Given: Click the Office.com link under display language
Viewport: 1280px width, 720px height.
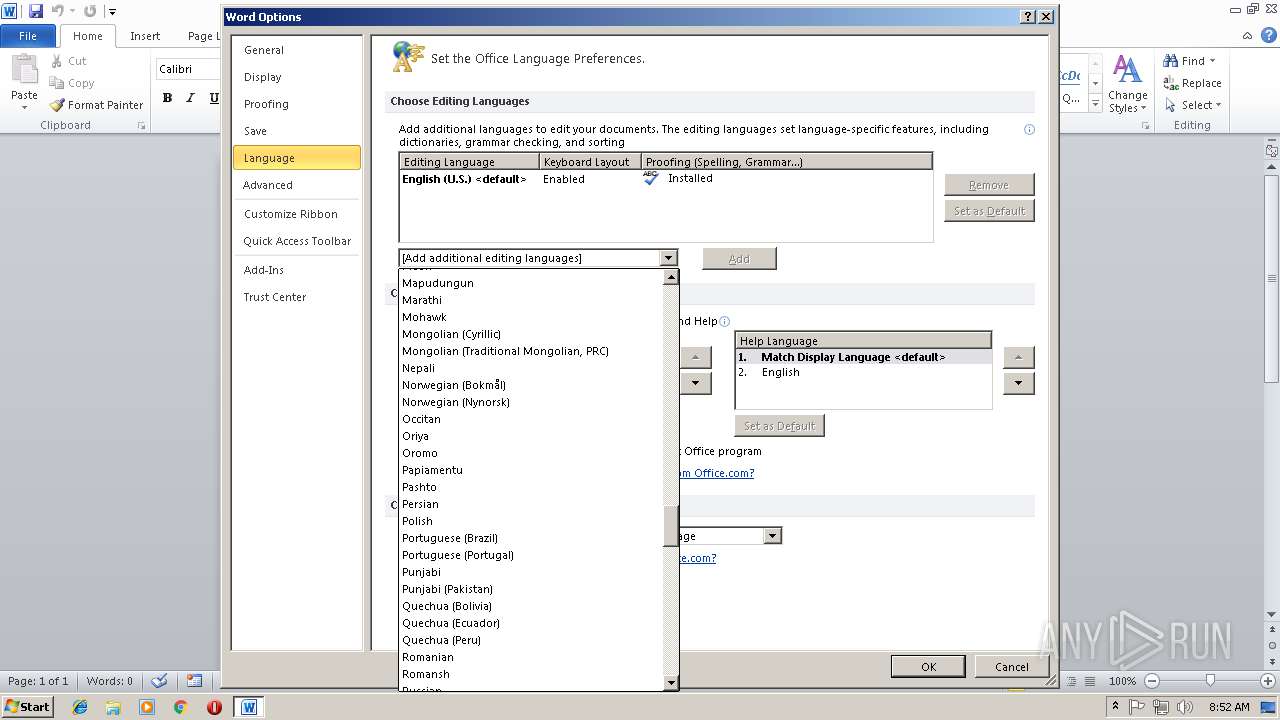Looking at the screenshot, I should click(717, 473).
